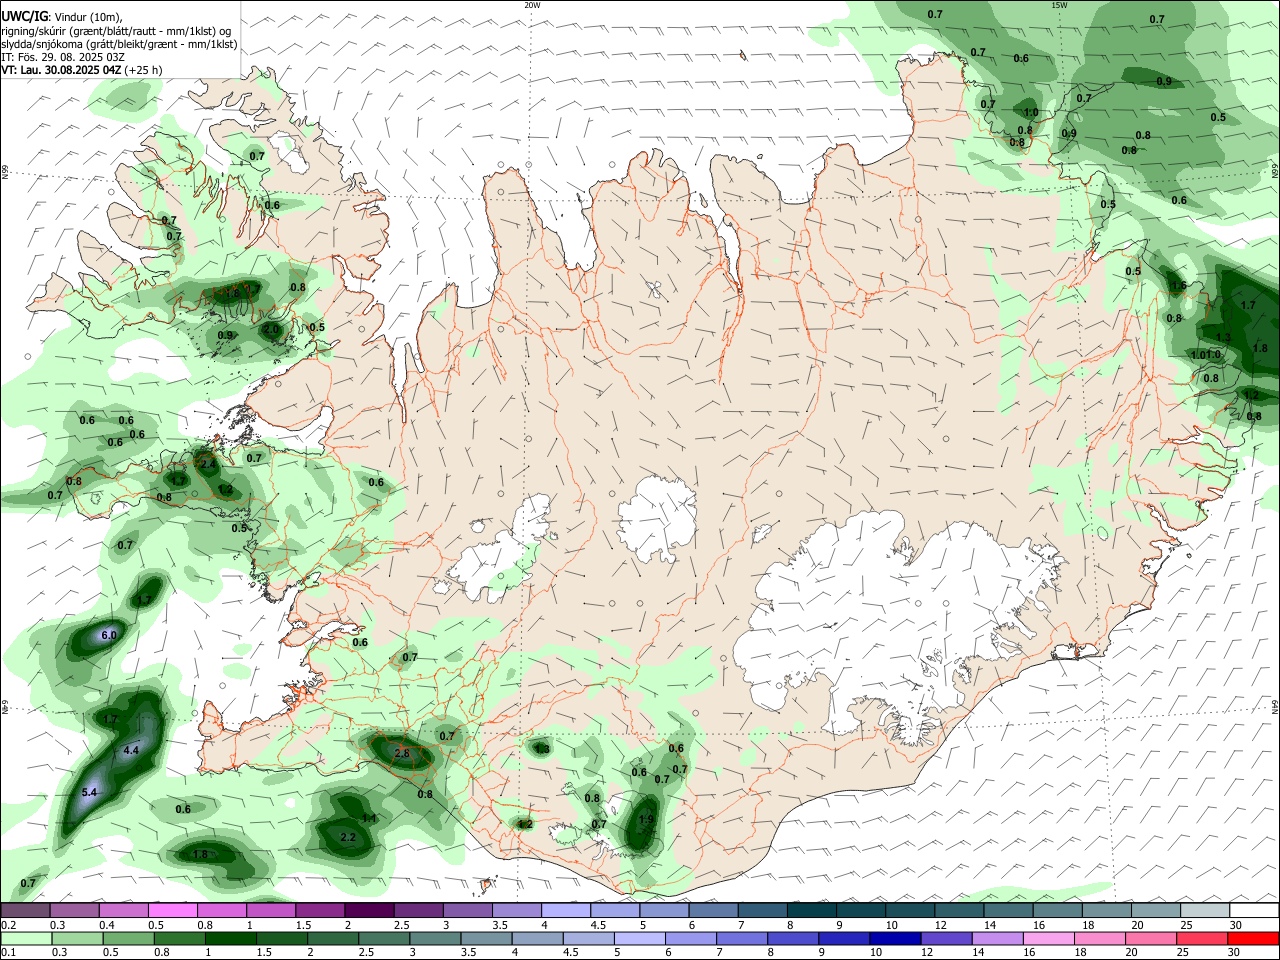Pick the pale green first swatch, bottom legend
The width and height of the screenshot is (1280, 960).
(26, 939)
